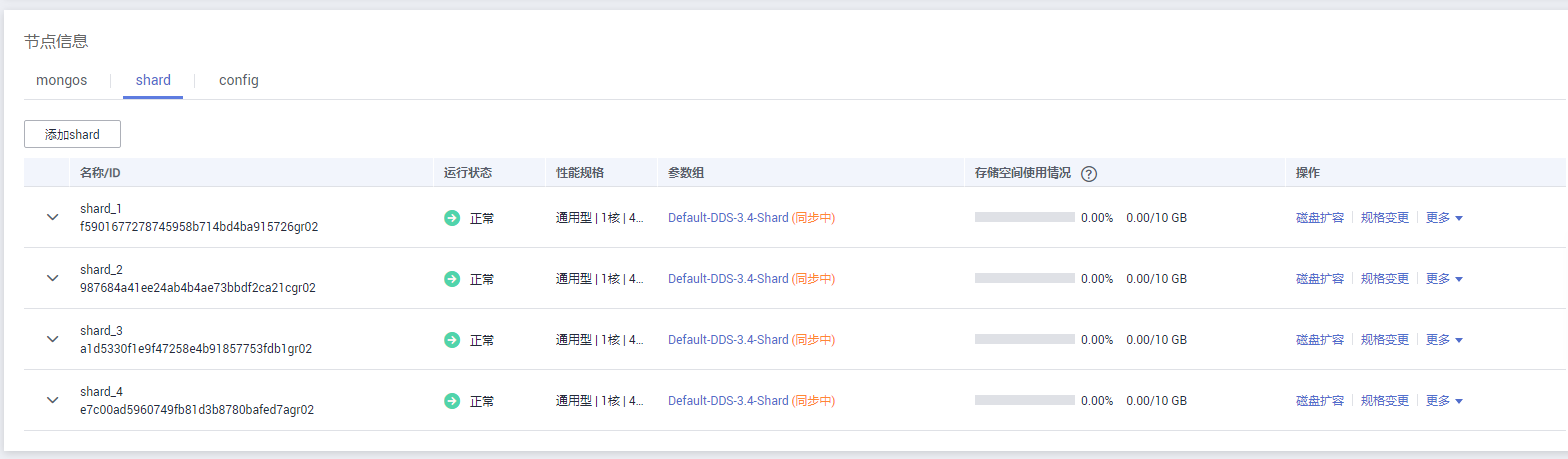Expand the shard_1 row details
This screenshot has width=1568, height=459.
(x=53, y=218)
